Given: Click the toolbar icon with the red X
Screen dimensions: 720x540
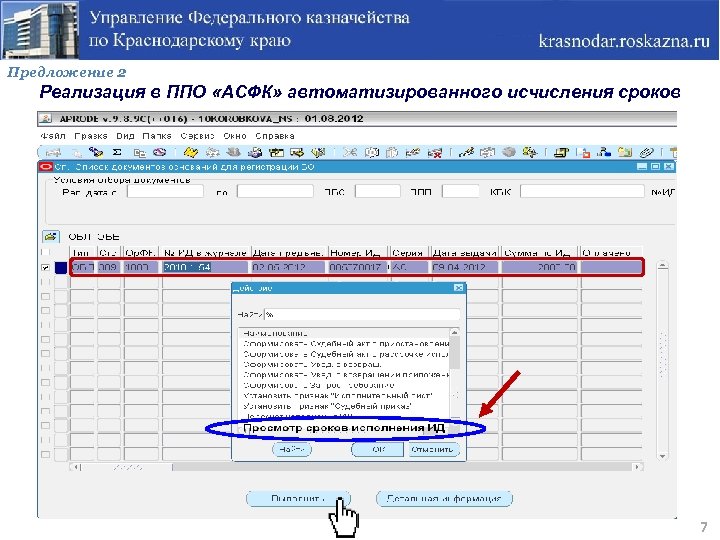Looking at the screenshot, I should pyautogui.click(x=434, y=152).
